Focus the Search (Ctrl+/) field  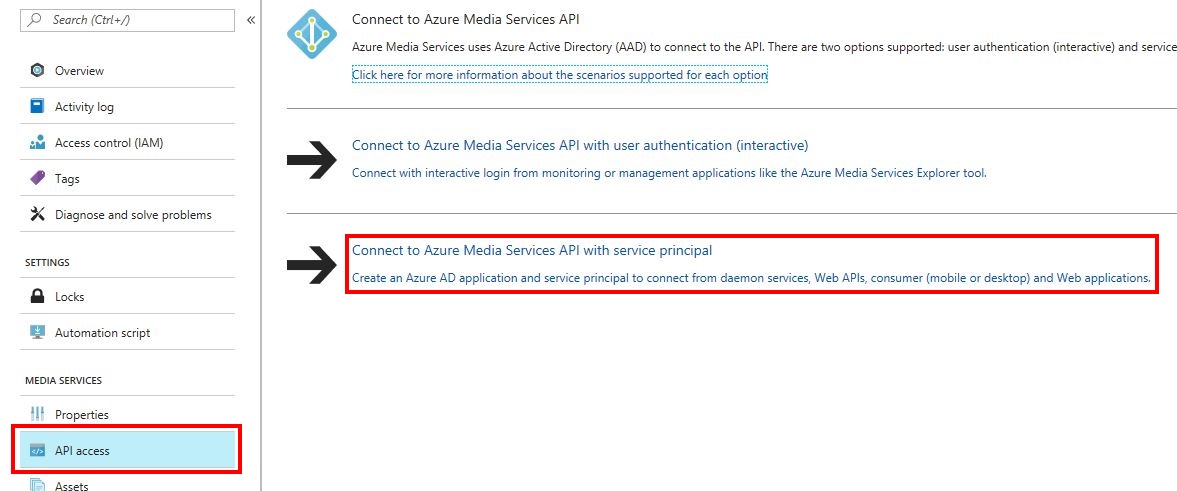pyautogui.click(x=128, y=20)
